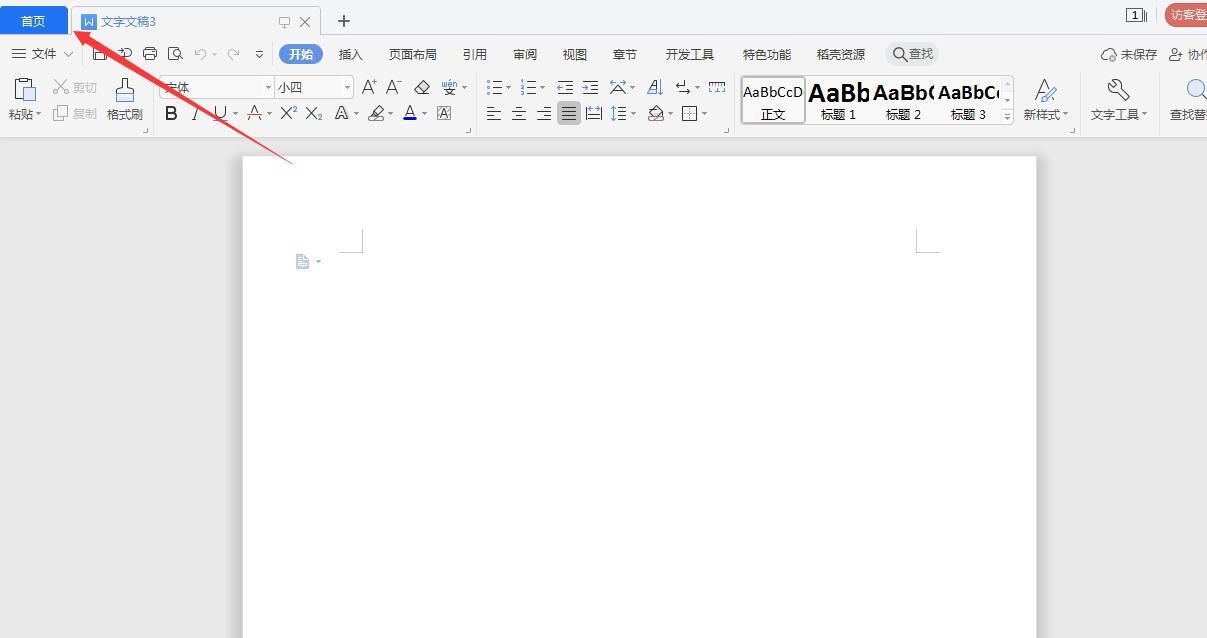
Task: Open the borders dropdown arrow
Action: (705, 114)
